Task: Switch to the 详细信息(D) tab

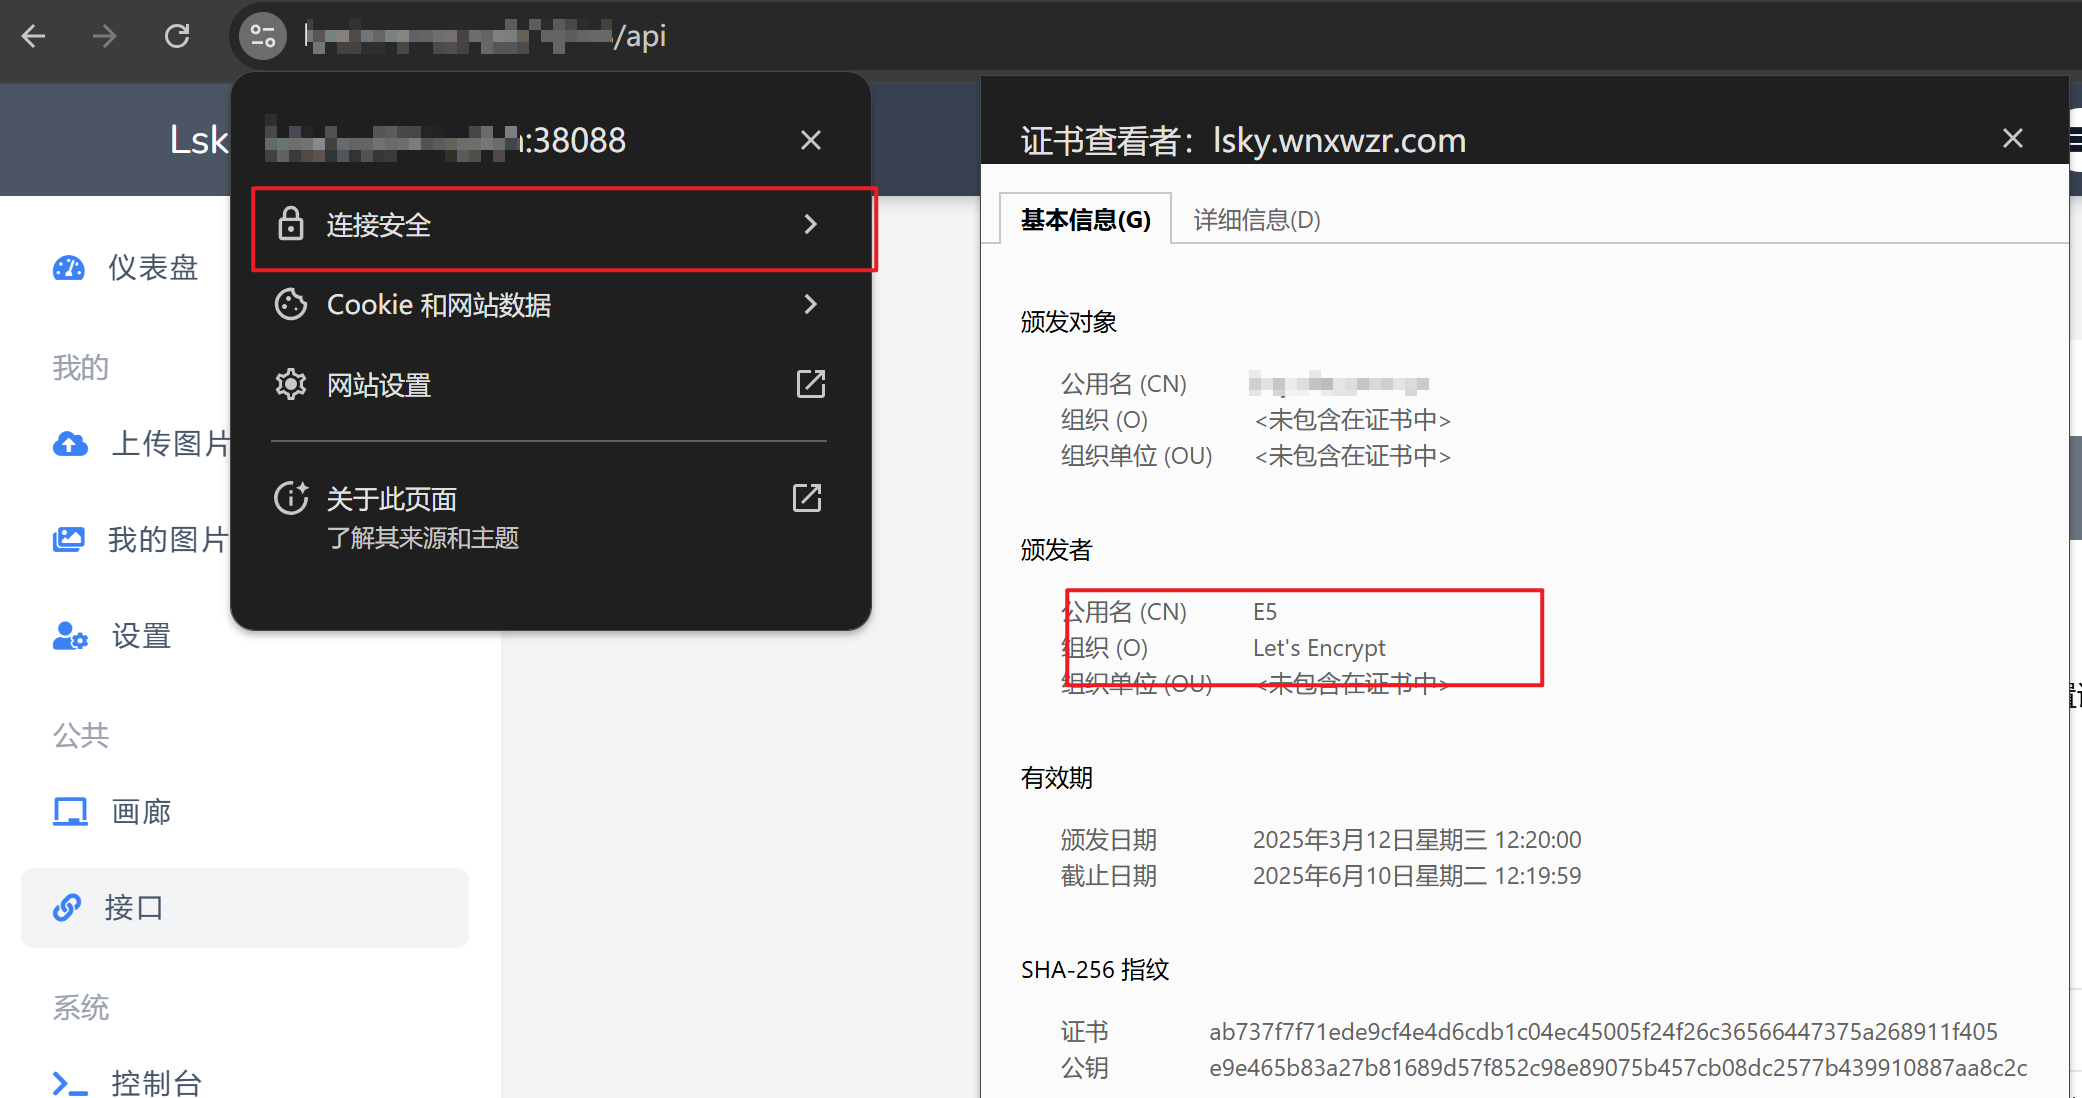Action: click(1256, 220)
